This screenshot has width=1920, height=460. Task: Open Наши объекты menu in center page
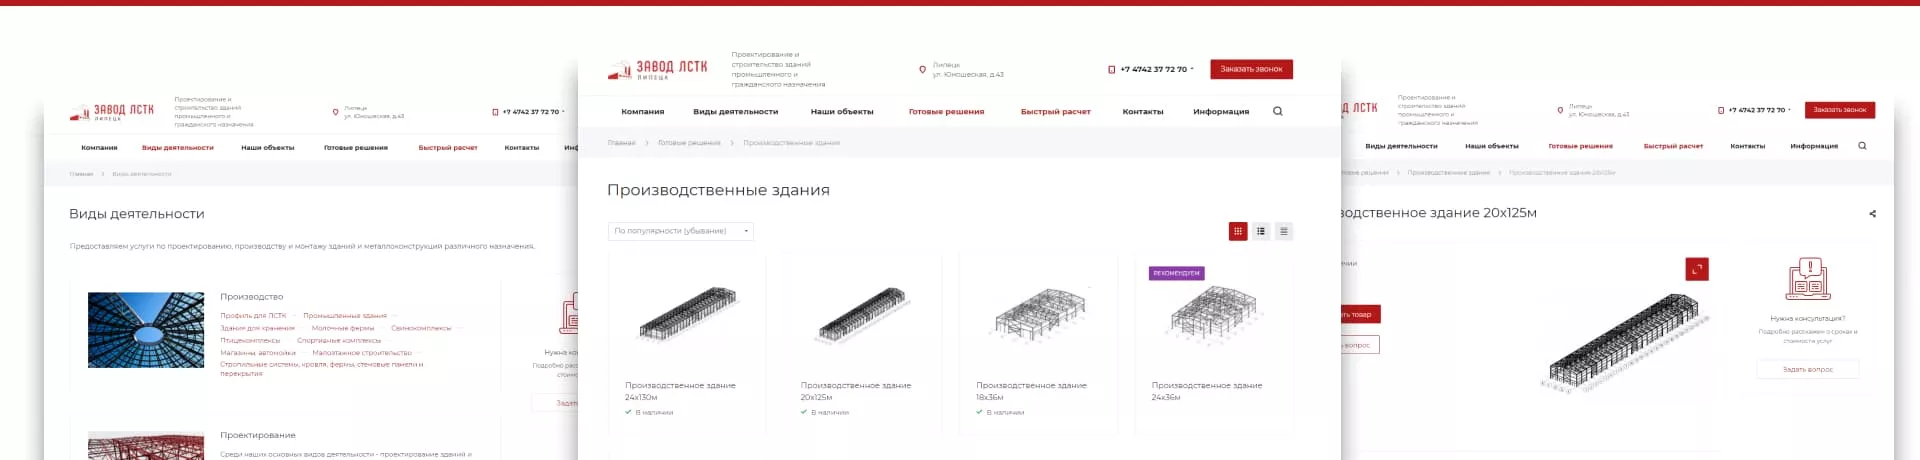(x=842, y=112)
